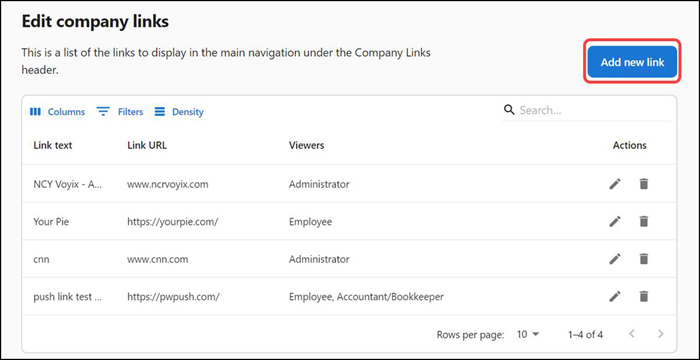Select www.cnn.com URL cell
The width and height of the screenshot is (700, 360).
pyautogui.click(x=158, y=259)
